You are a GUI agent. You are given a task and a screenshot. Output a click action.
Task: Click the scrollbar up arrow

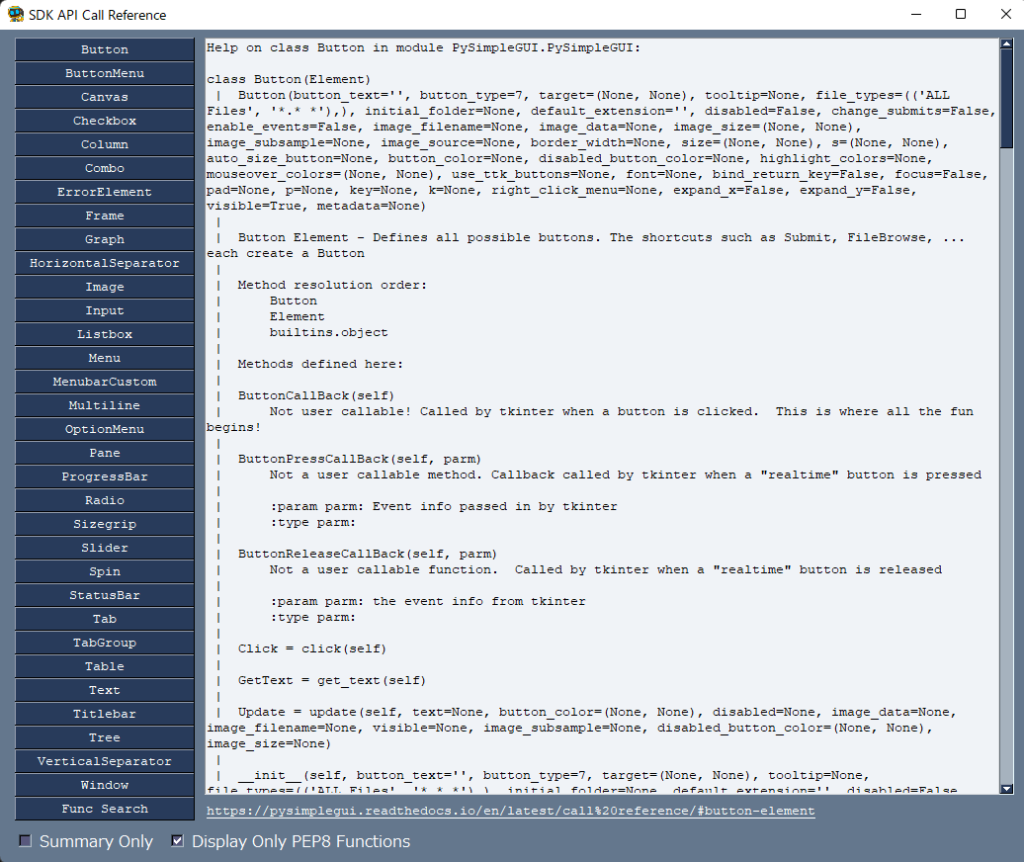(x=1006, y=45)
